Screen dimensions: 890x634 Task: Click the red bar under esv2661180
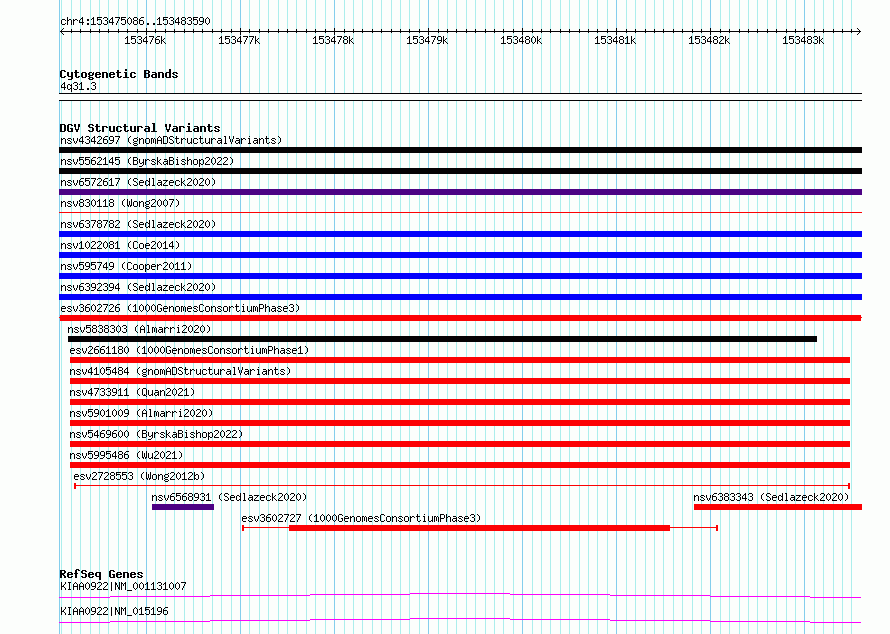tap(460, 360)
